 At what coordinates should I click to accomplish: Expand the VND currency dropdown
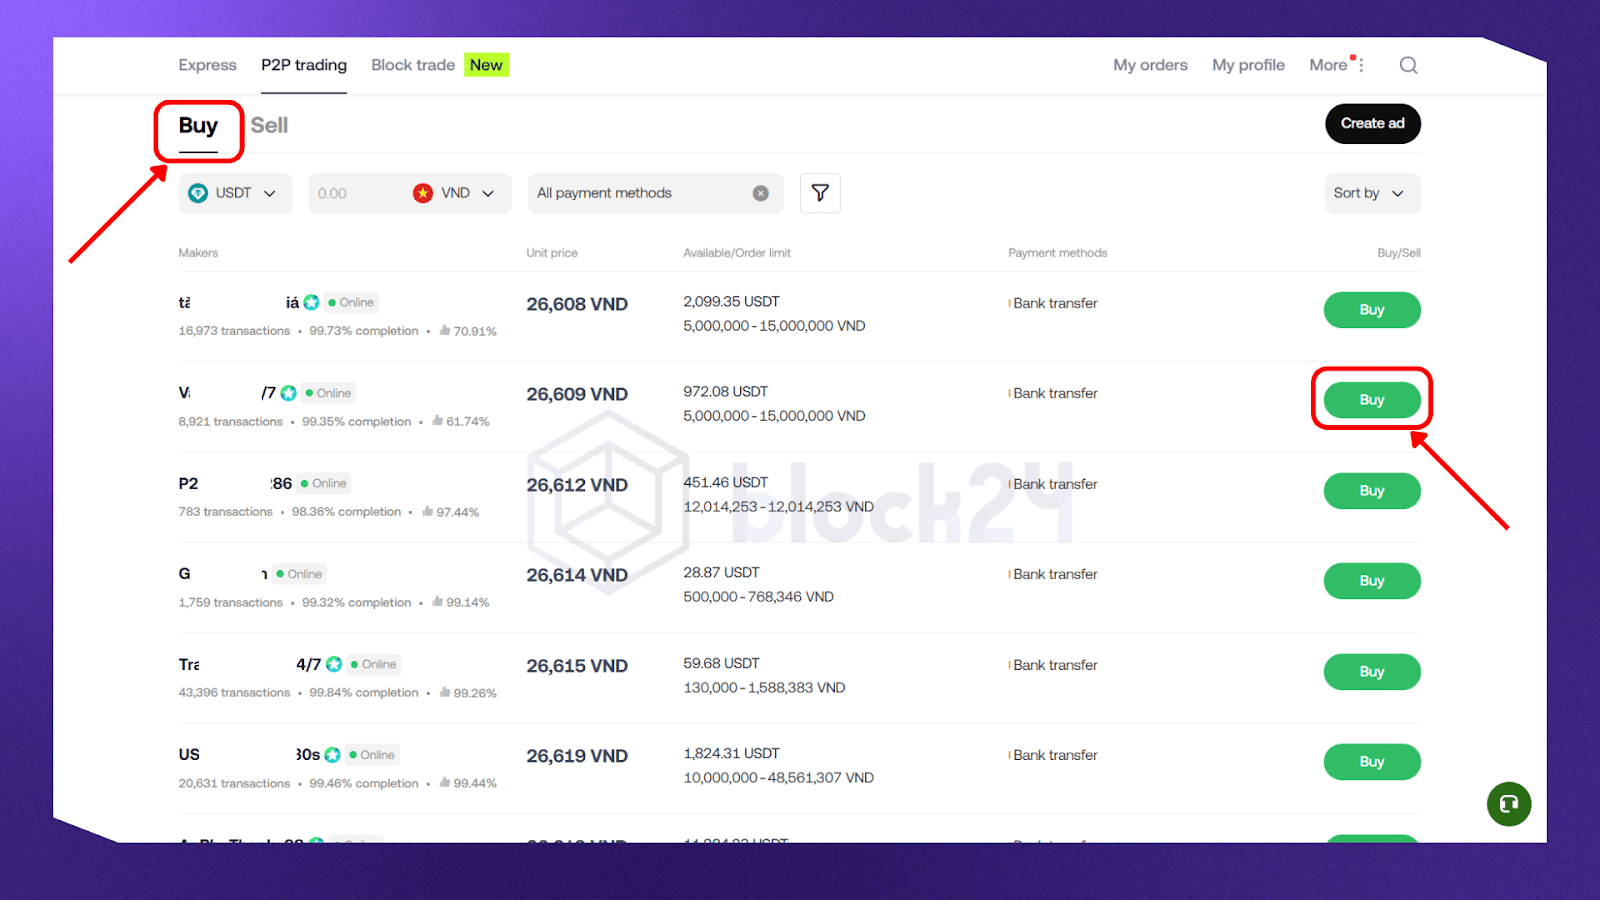click(x=488, y=193)
